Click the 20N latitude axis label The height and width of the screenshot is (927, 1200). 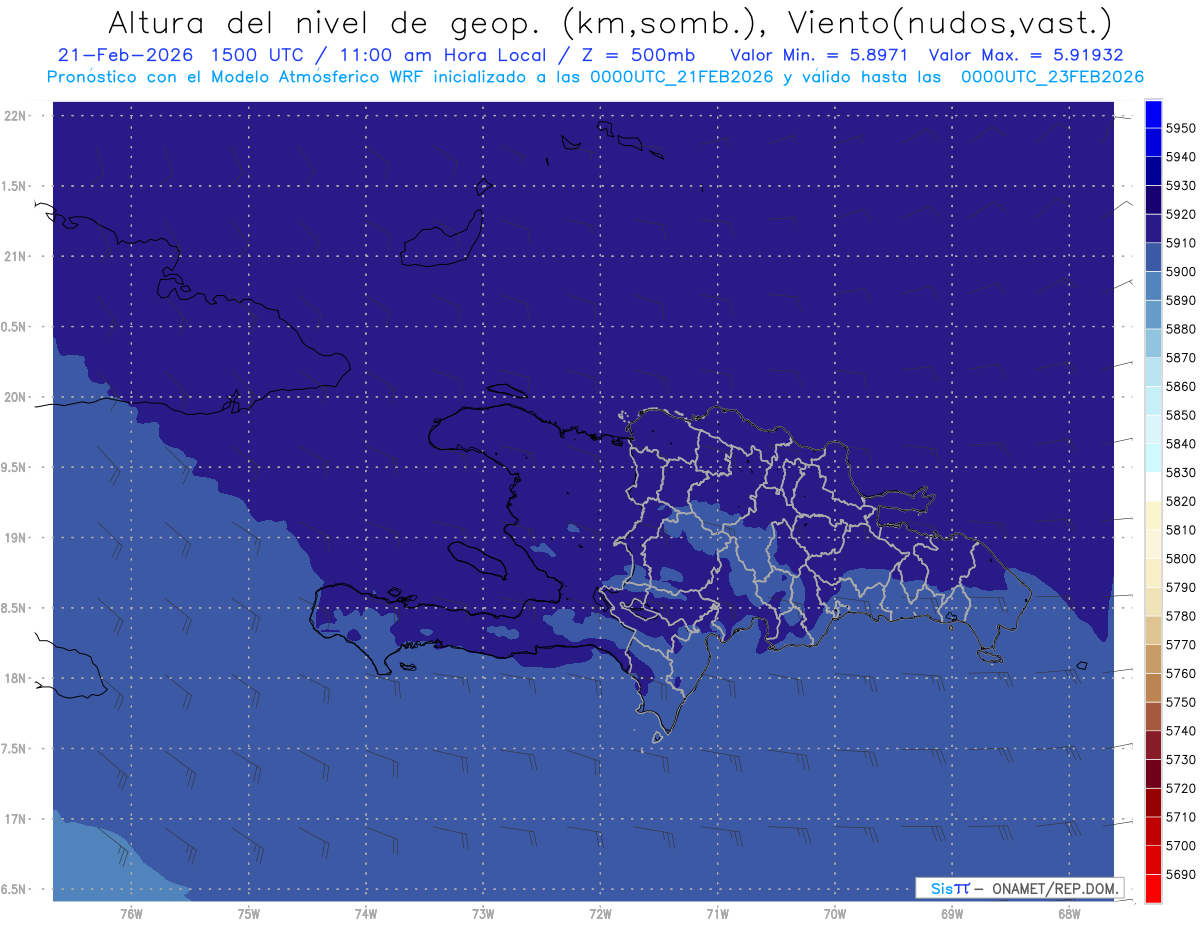coord(14,397)
